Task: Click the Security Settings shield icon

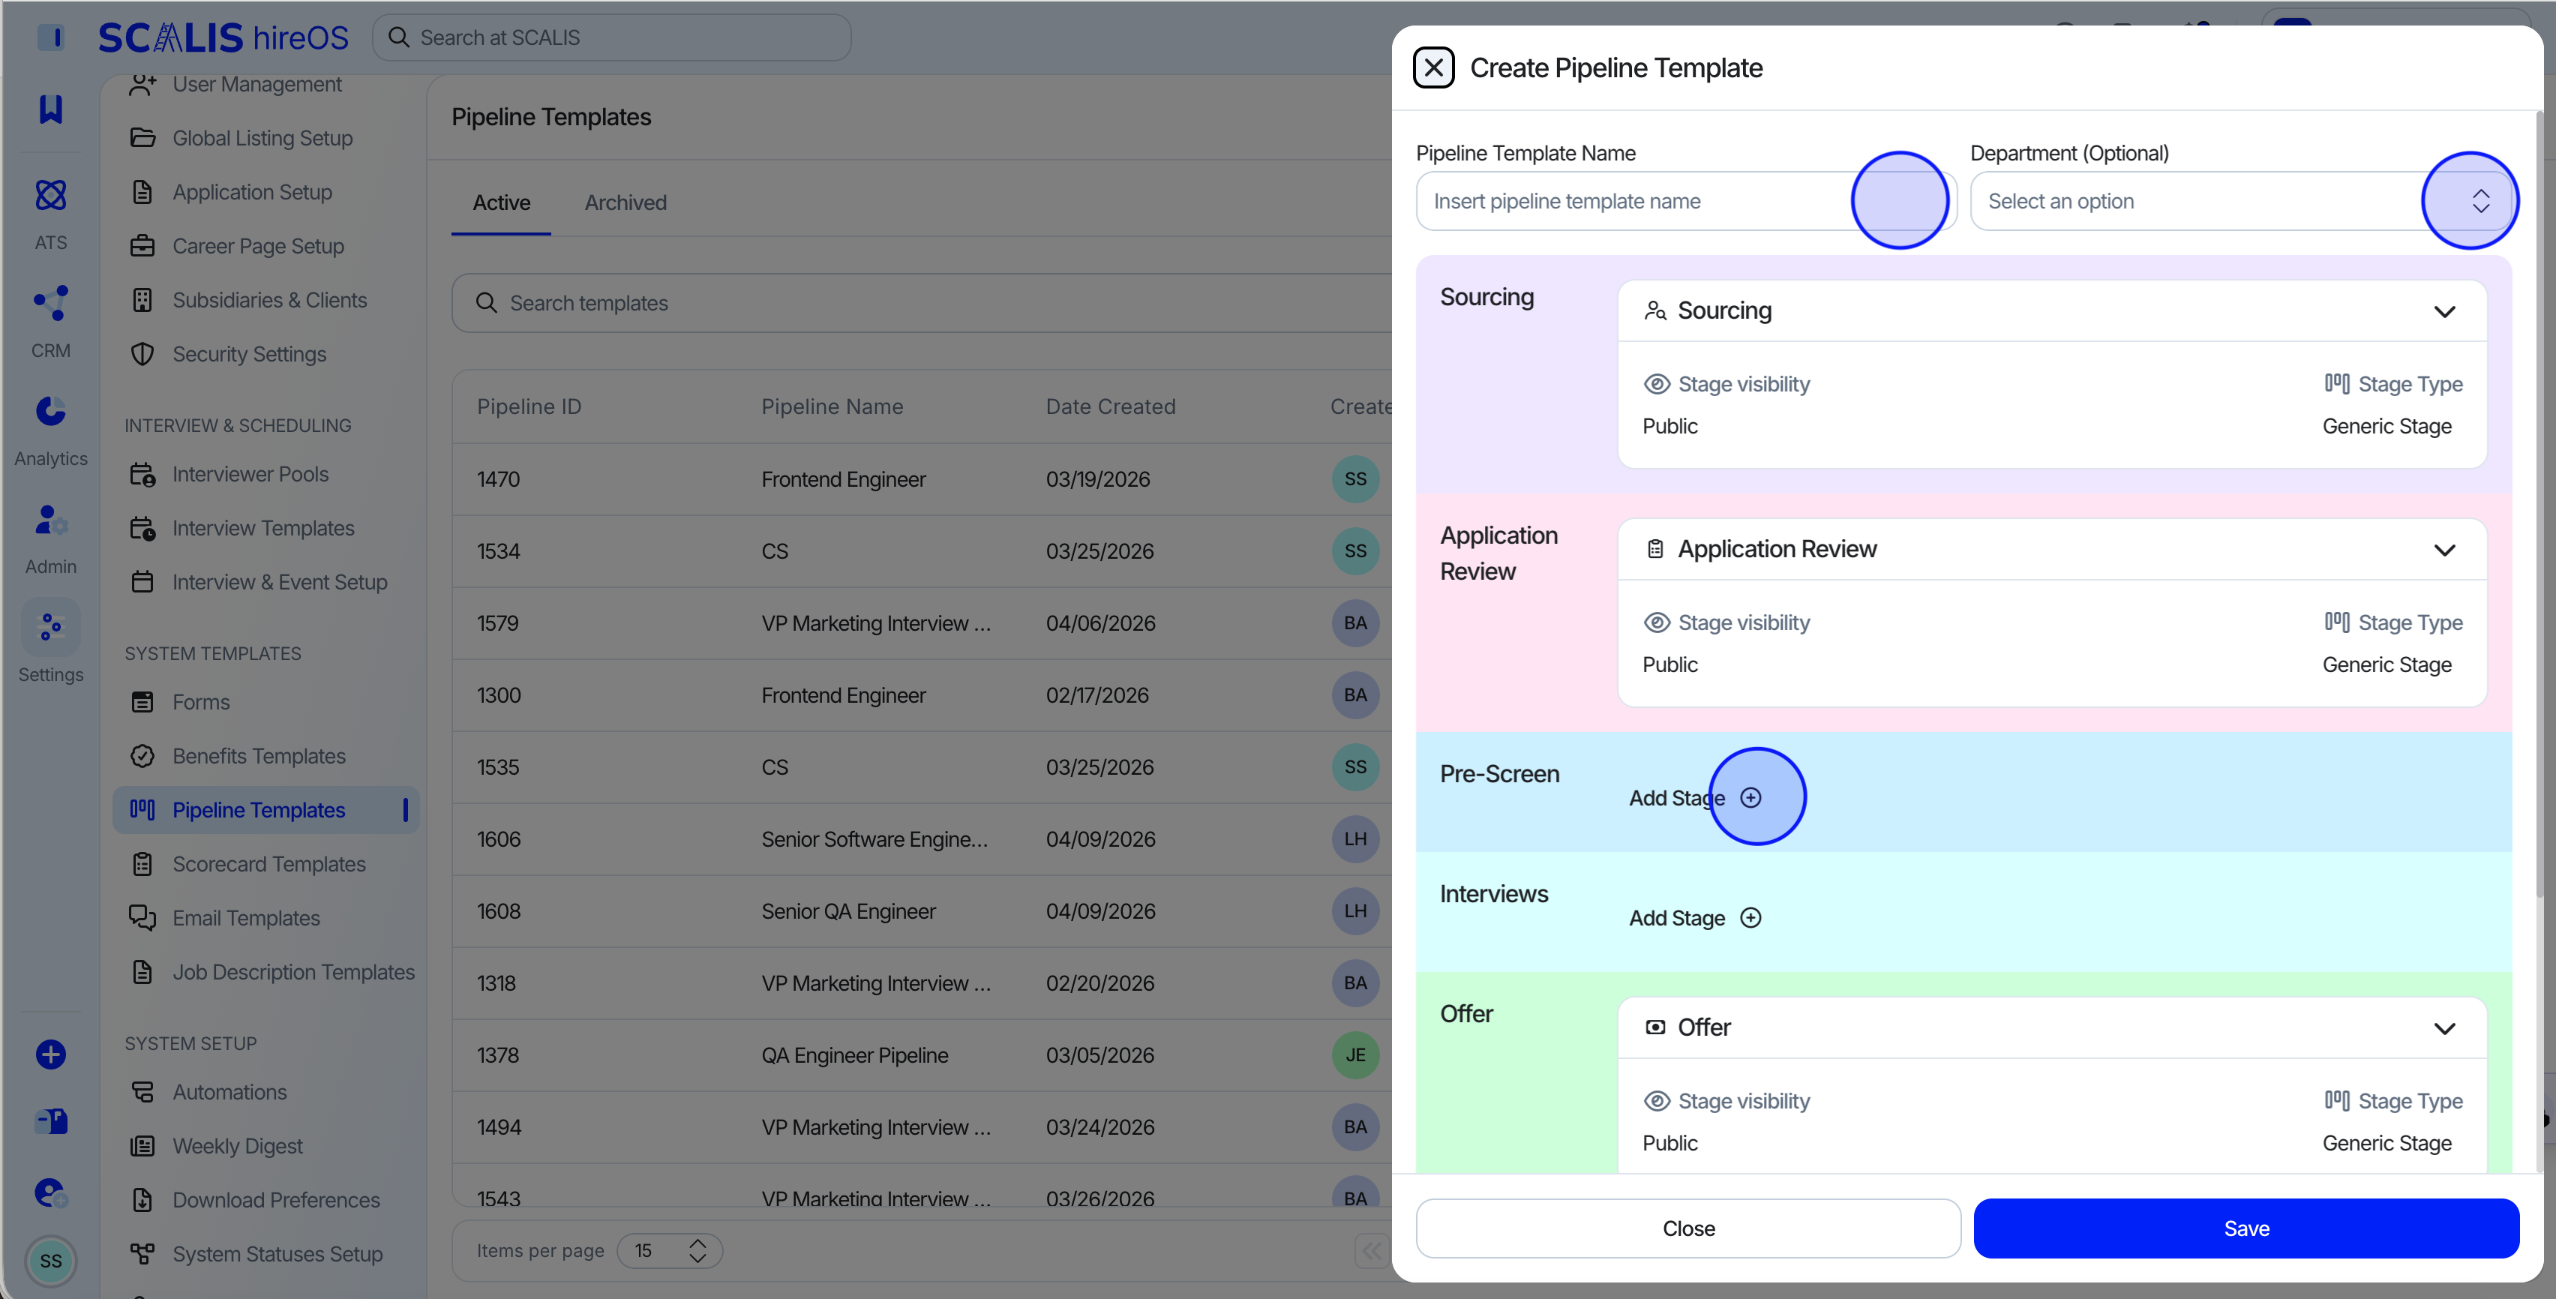Action: coord(143,354)
